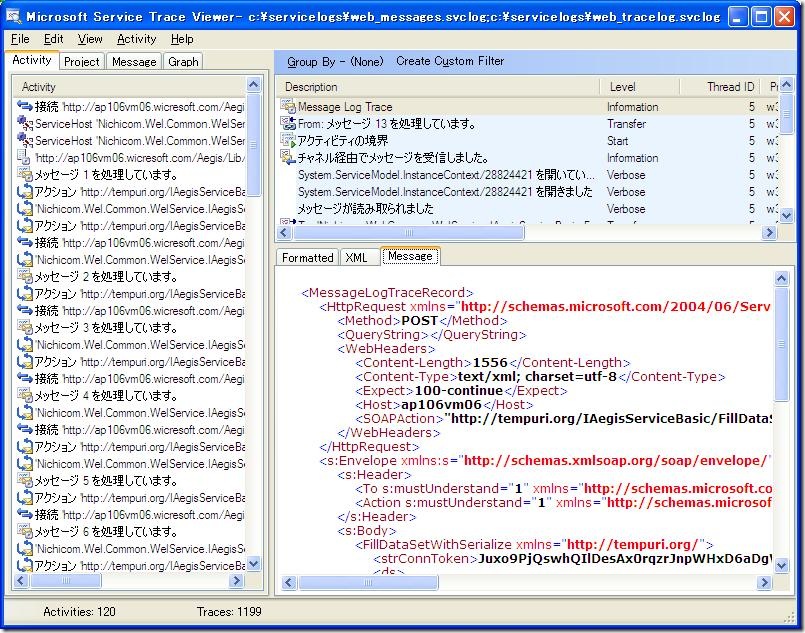Select the Activity tab above the activity list
The width and height of the screenshot is (805, 633).
[x=32, y=60]
